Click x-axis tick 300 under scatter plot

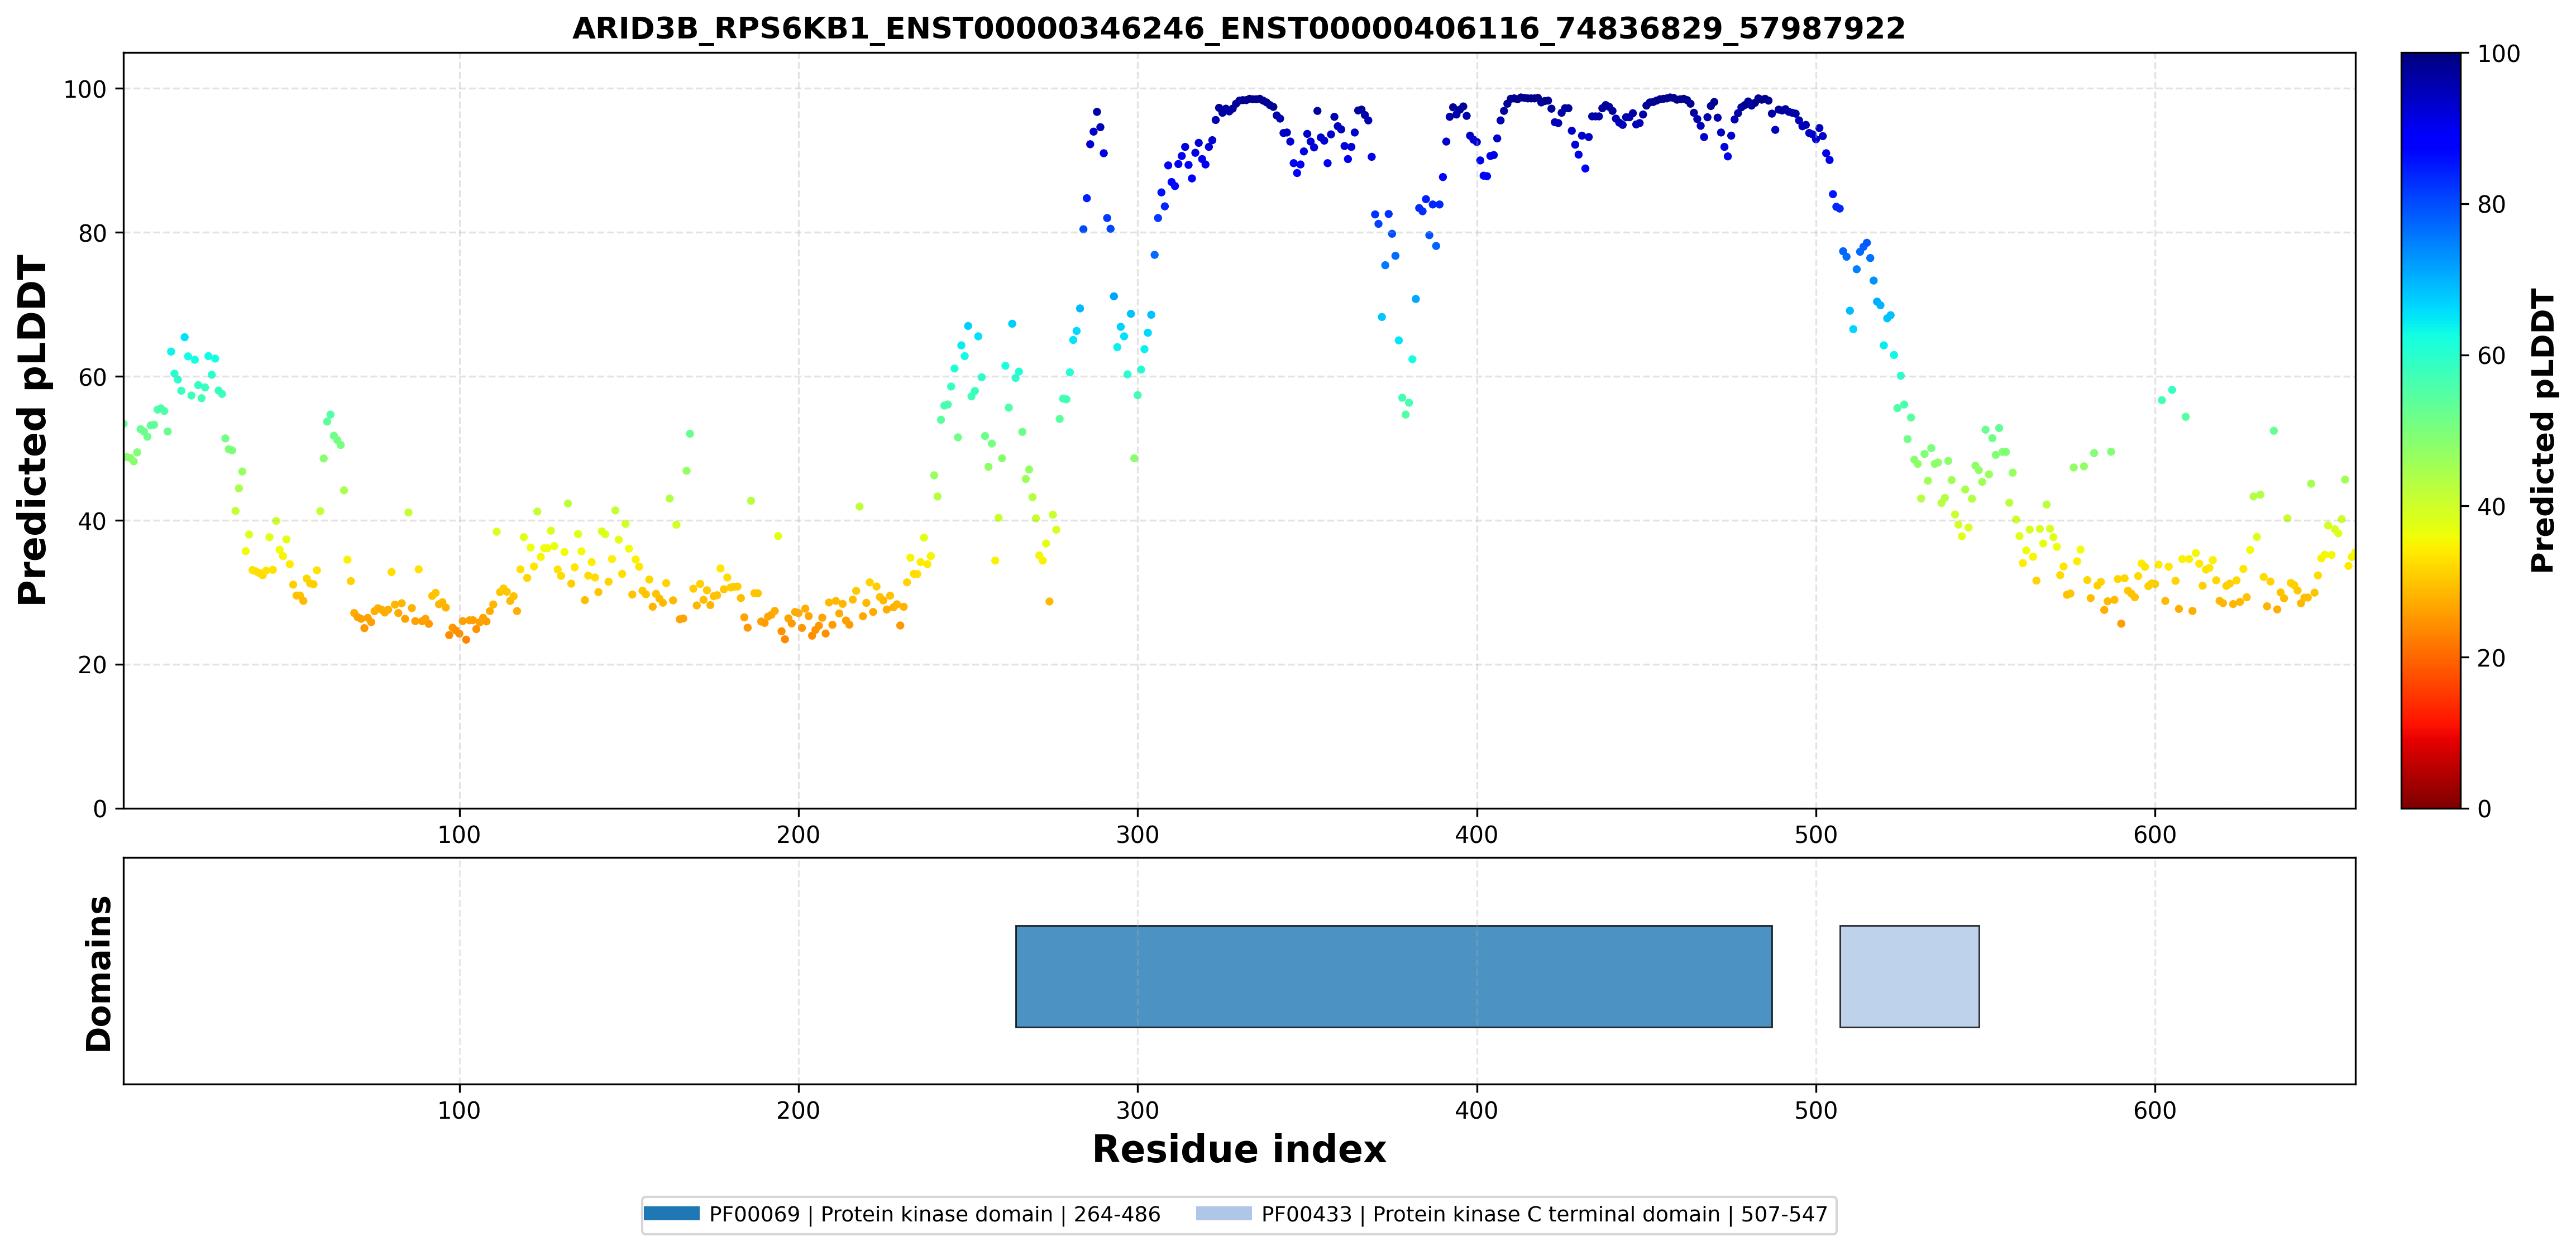pos(1137,834)
